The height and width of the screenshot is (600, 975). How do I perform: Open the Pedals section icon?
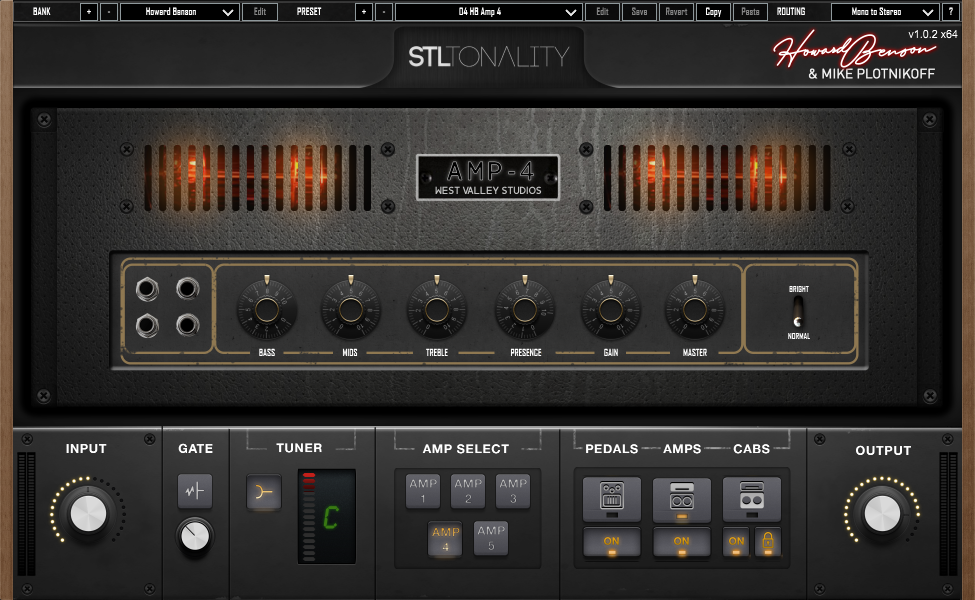pyautogui.click(x=612, y=499)
